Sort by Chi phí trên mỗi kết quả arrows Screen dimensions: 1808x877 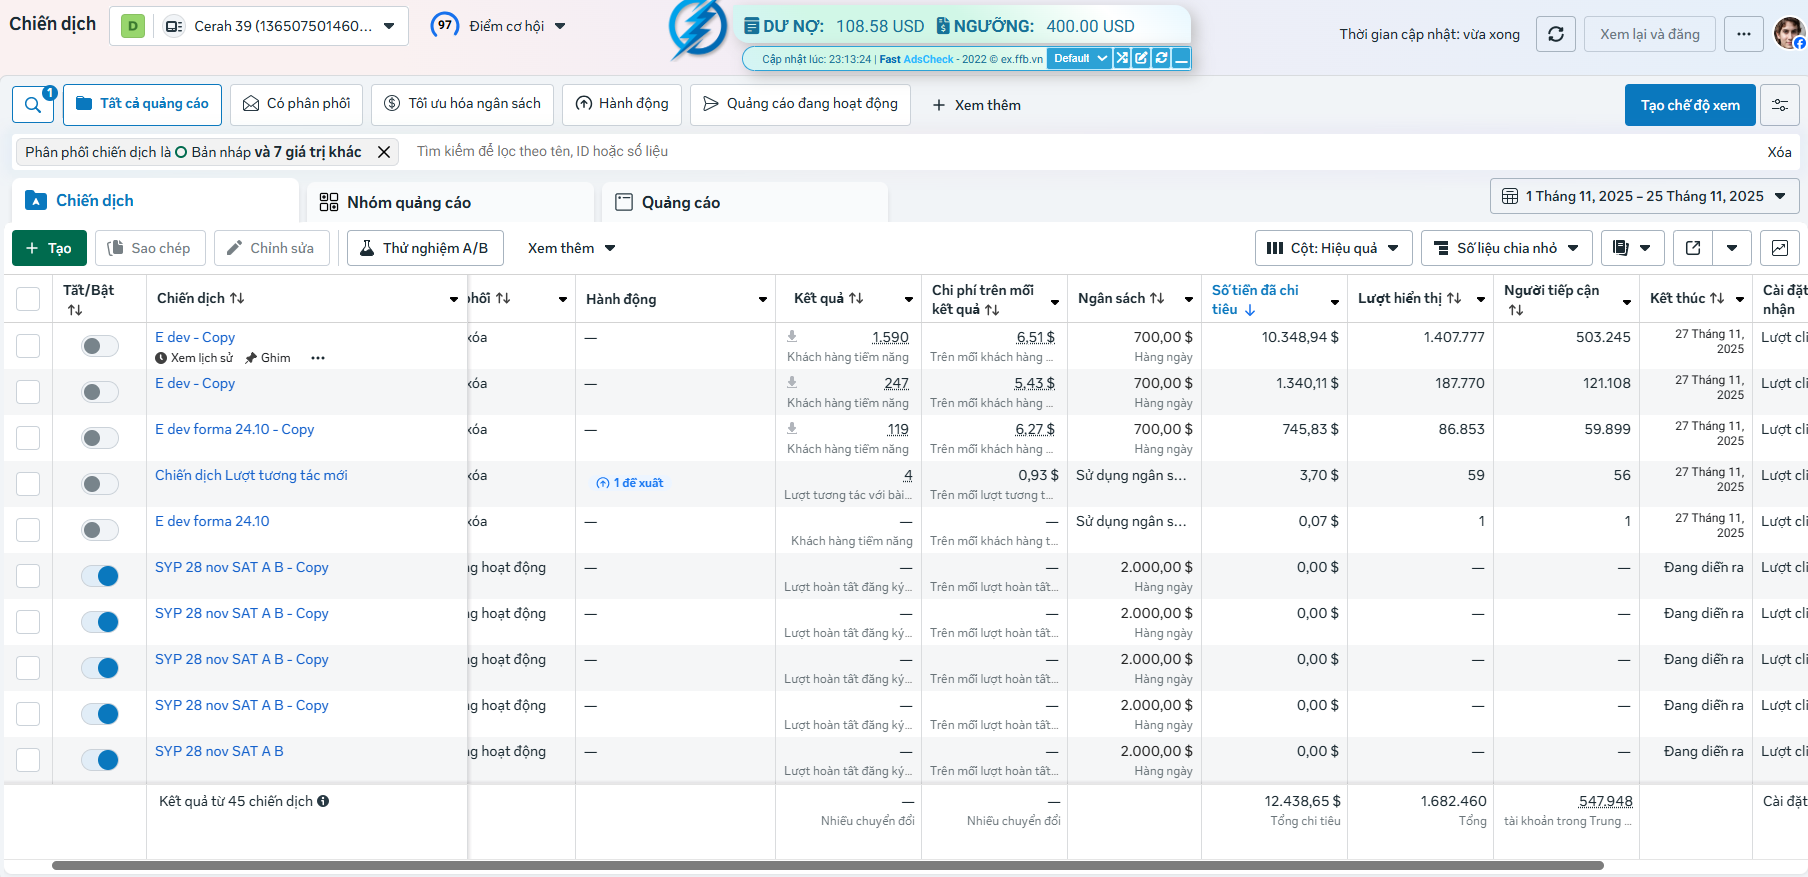[x=992, y=310]
